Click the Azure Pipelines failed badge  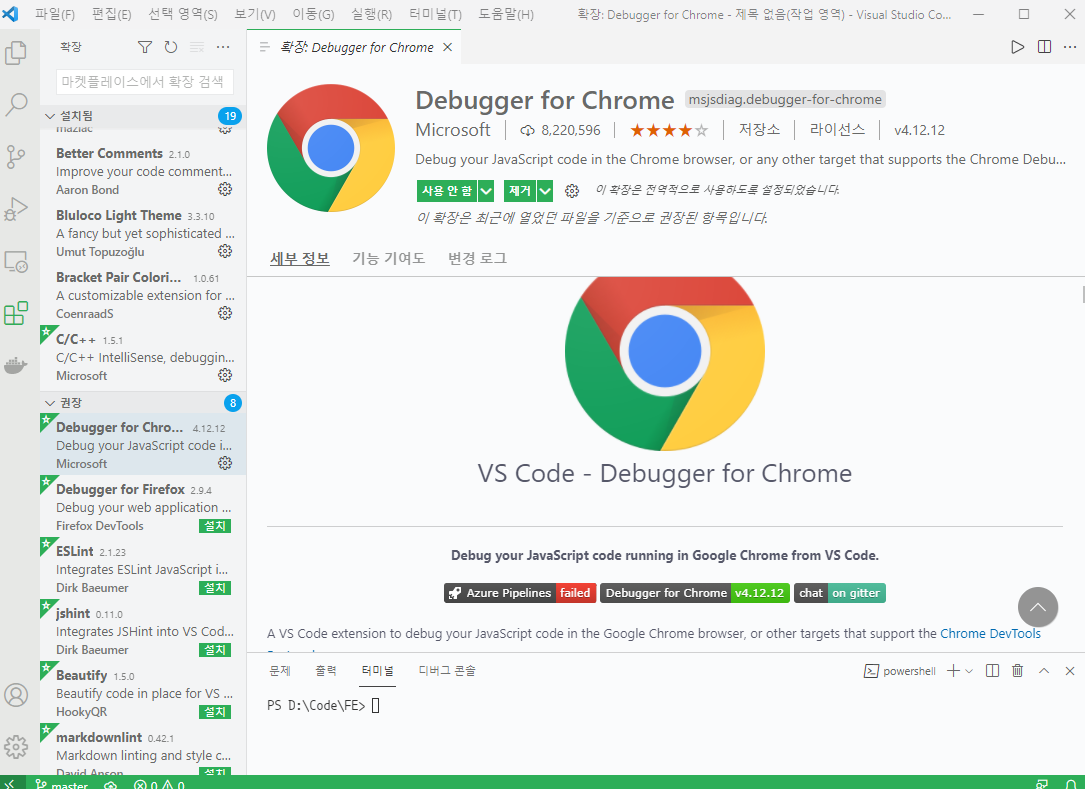(x=520, y=593)
